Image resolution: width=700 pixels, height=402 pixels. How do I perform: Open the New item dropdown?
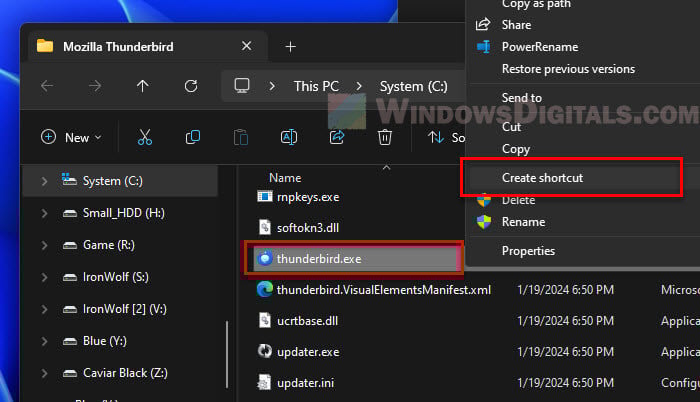[71, 138]
